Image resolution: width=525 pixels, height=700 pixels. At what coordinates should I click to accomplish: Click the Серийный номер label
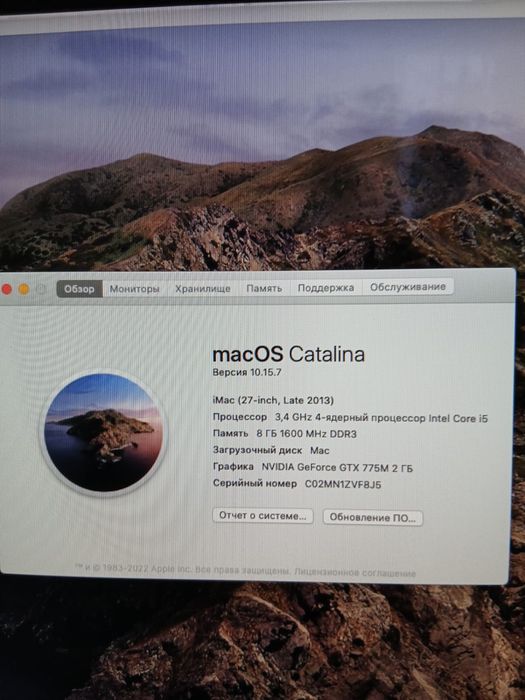tap(255, 483)
